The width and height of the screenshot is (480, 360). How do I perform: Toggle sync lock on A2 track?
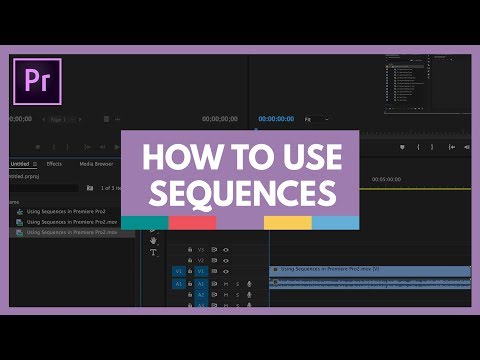(214, 295)
